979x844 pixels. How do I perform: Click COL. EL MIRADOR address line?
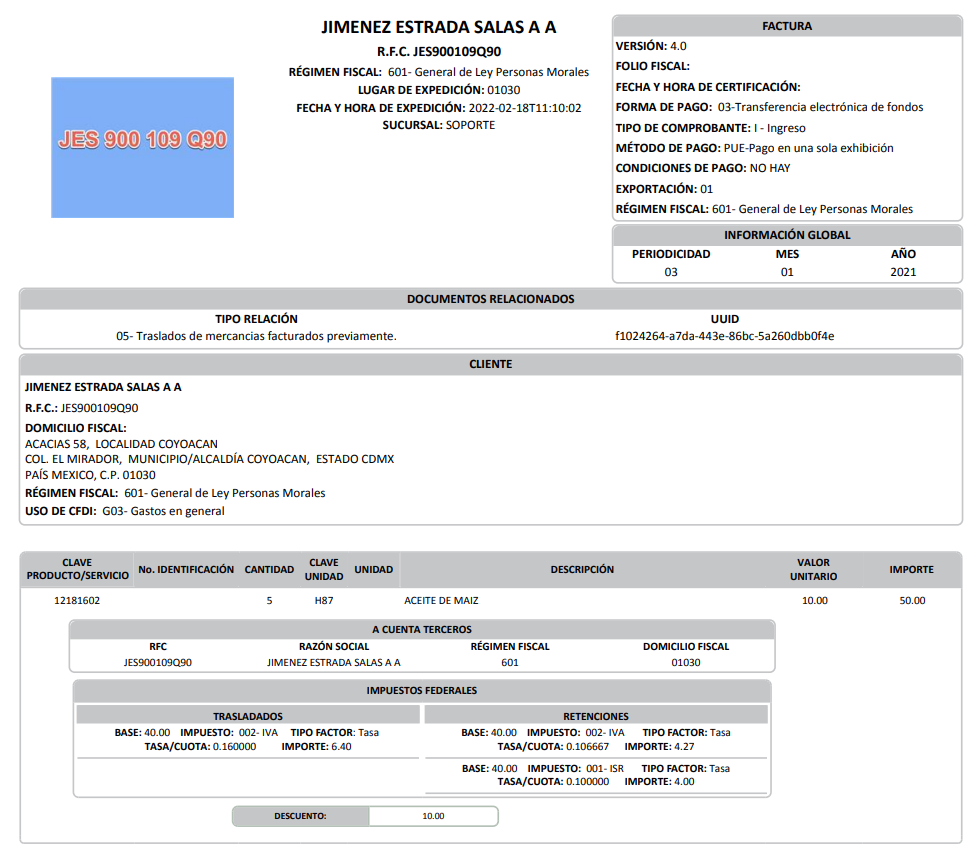(x=209, y=459)
